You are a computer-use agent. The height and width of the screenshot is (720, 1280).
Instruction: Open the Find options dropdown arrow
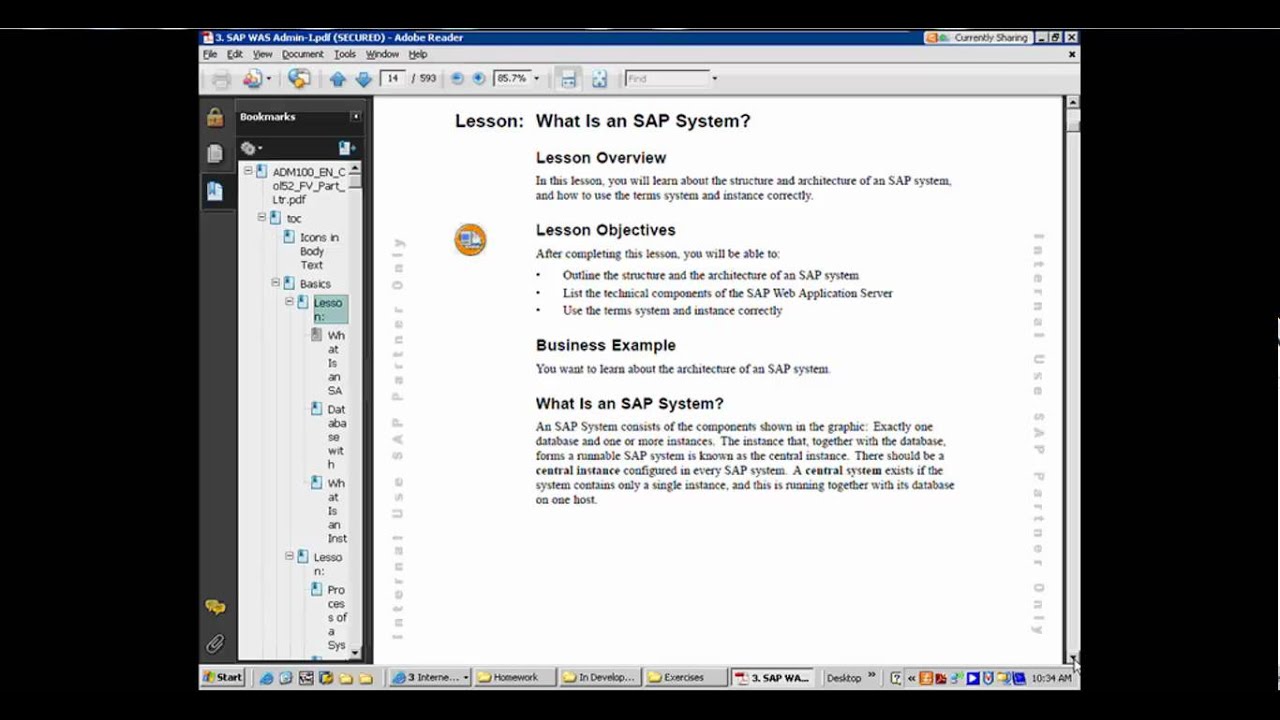[x=714, y=78]
